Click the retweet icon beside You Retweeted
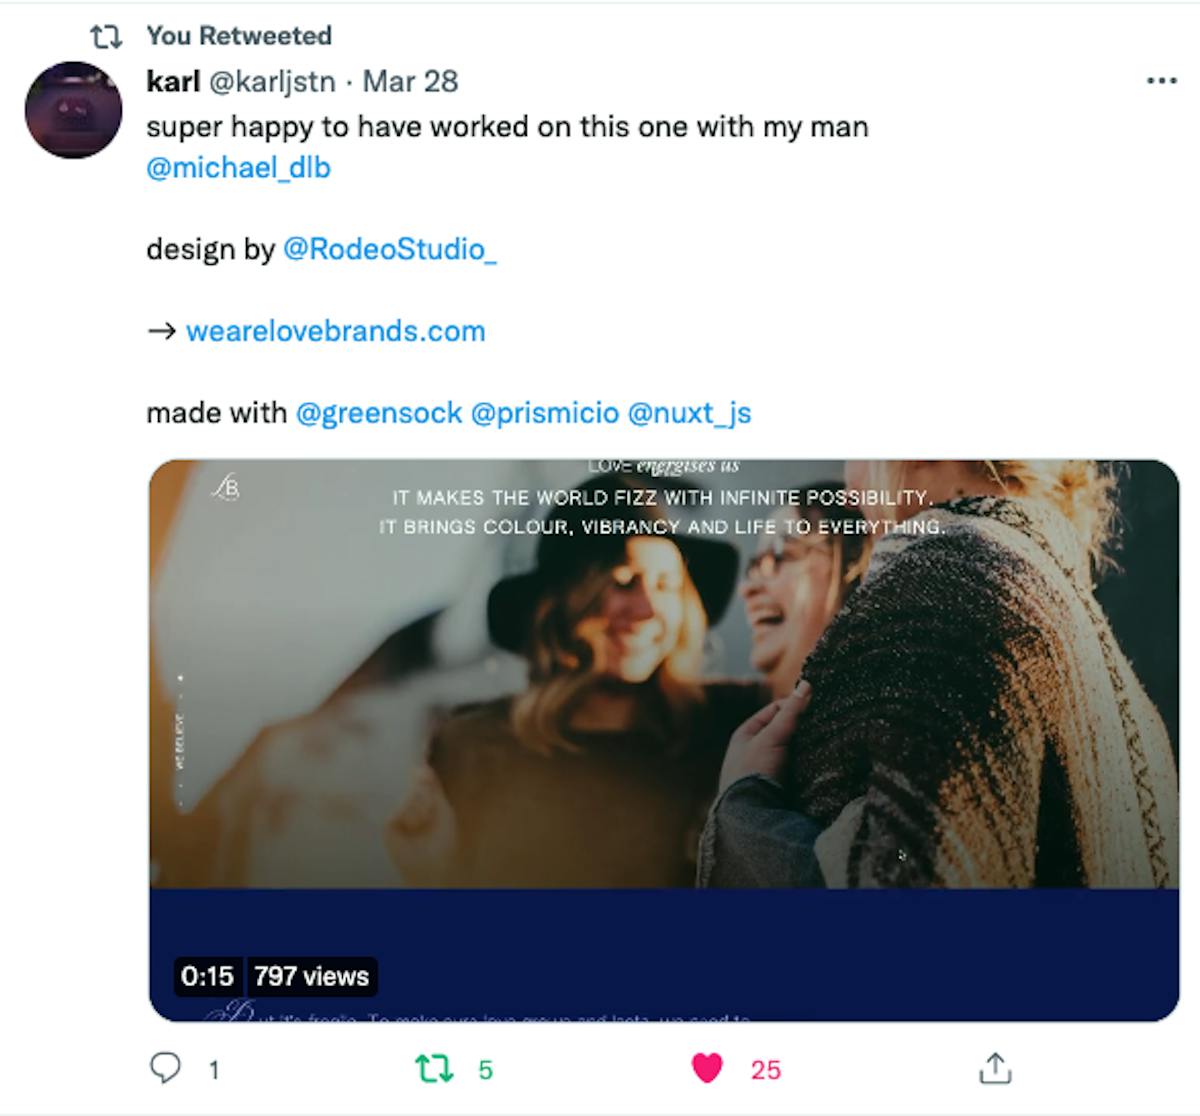Viewport: 1200px width, 1116px height. (106, 37)
